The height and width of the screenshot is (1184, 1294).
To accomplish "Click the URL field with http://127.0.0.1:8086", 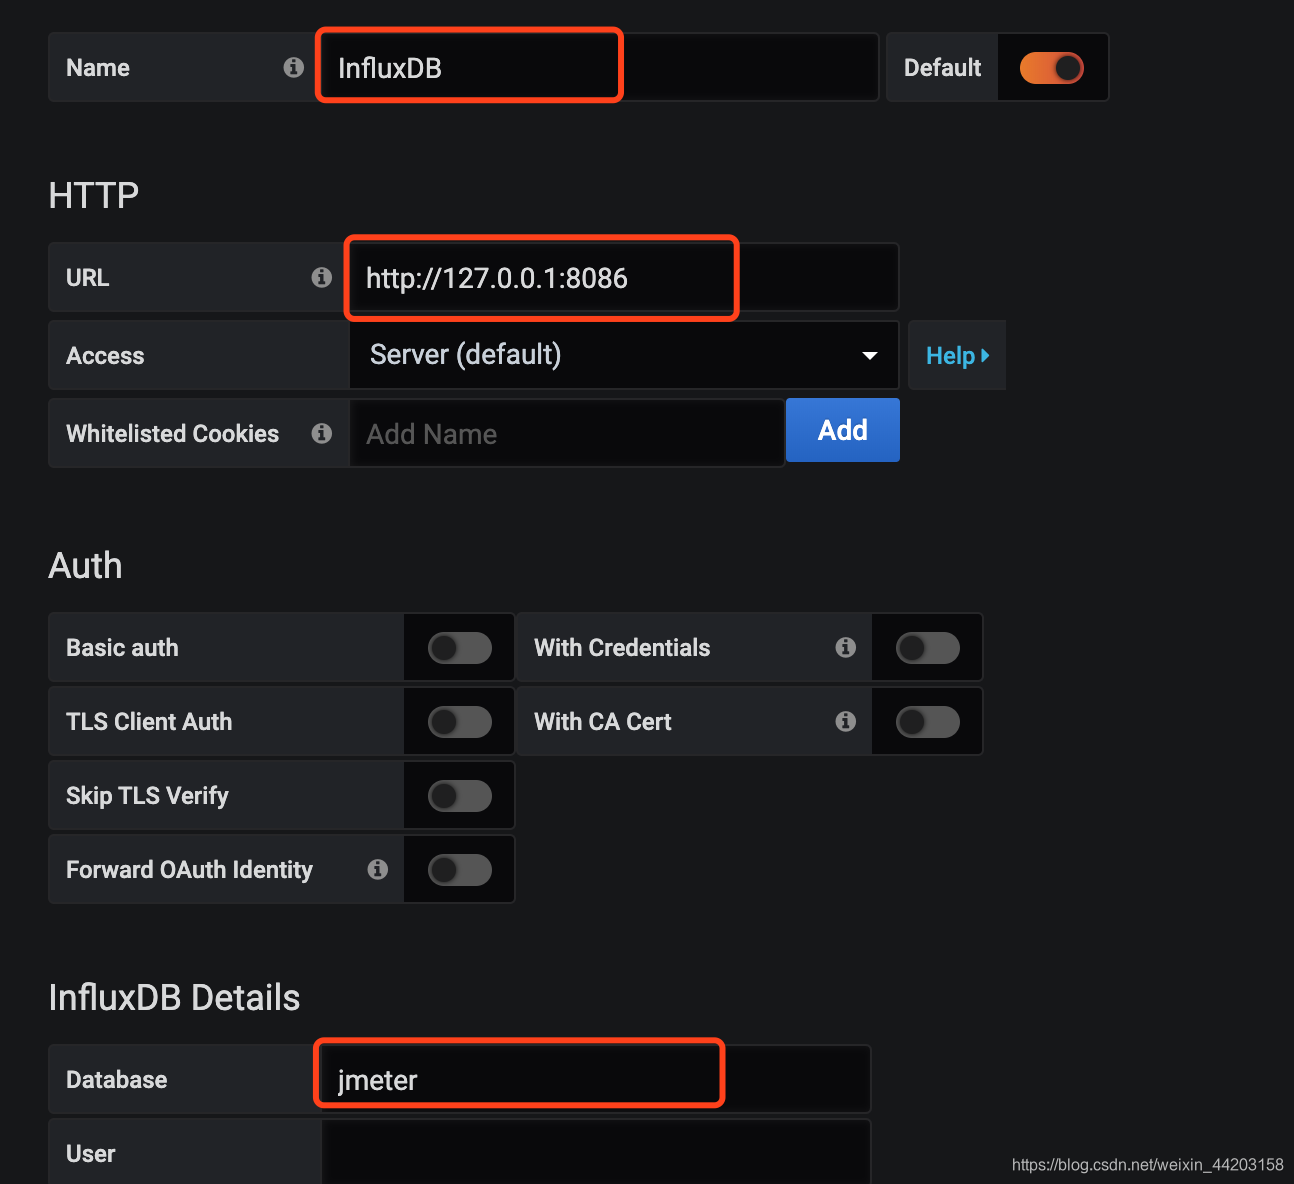I will point(622,277).
